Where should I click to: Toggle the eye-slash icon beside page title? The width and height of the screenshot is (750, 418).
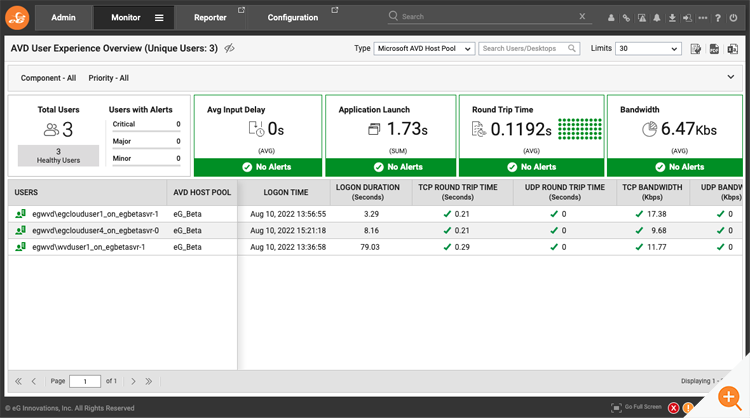[x=230, y=48]
